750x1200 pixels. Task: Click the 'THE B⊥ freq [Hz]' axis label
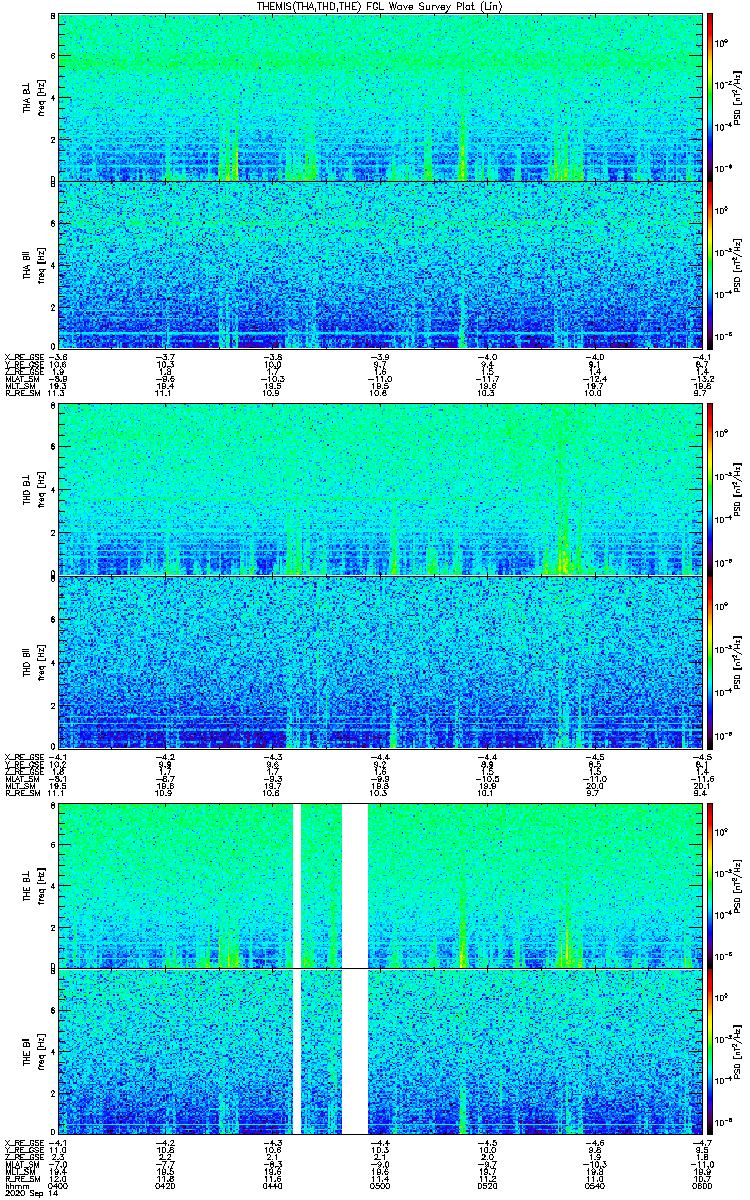[x=33, y=886]
